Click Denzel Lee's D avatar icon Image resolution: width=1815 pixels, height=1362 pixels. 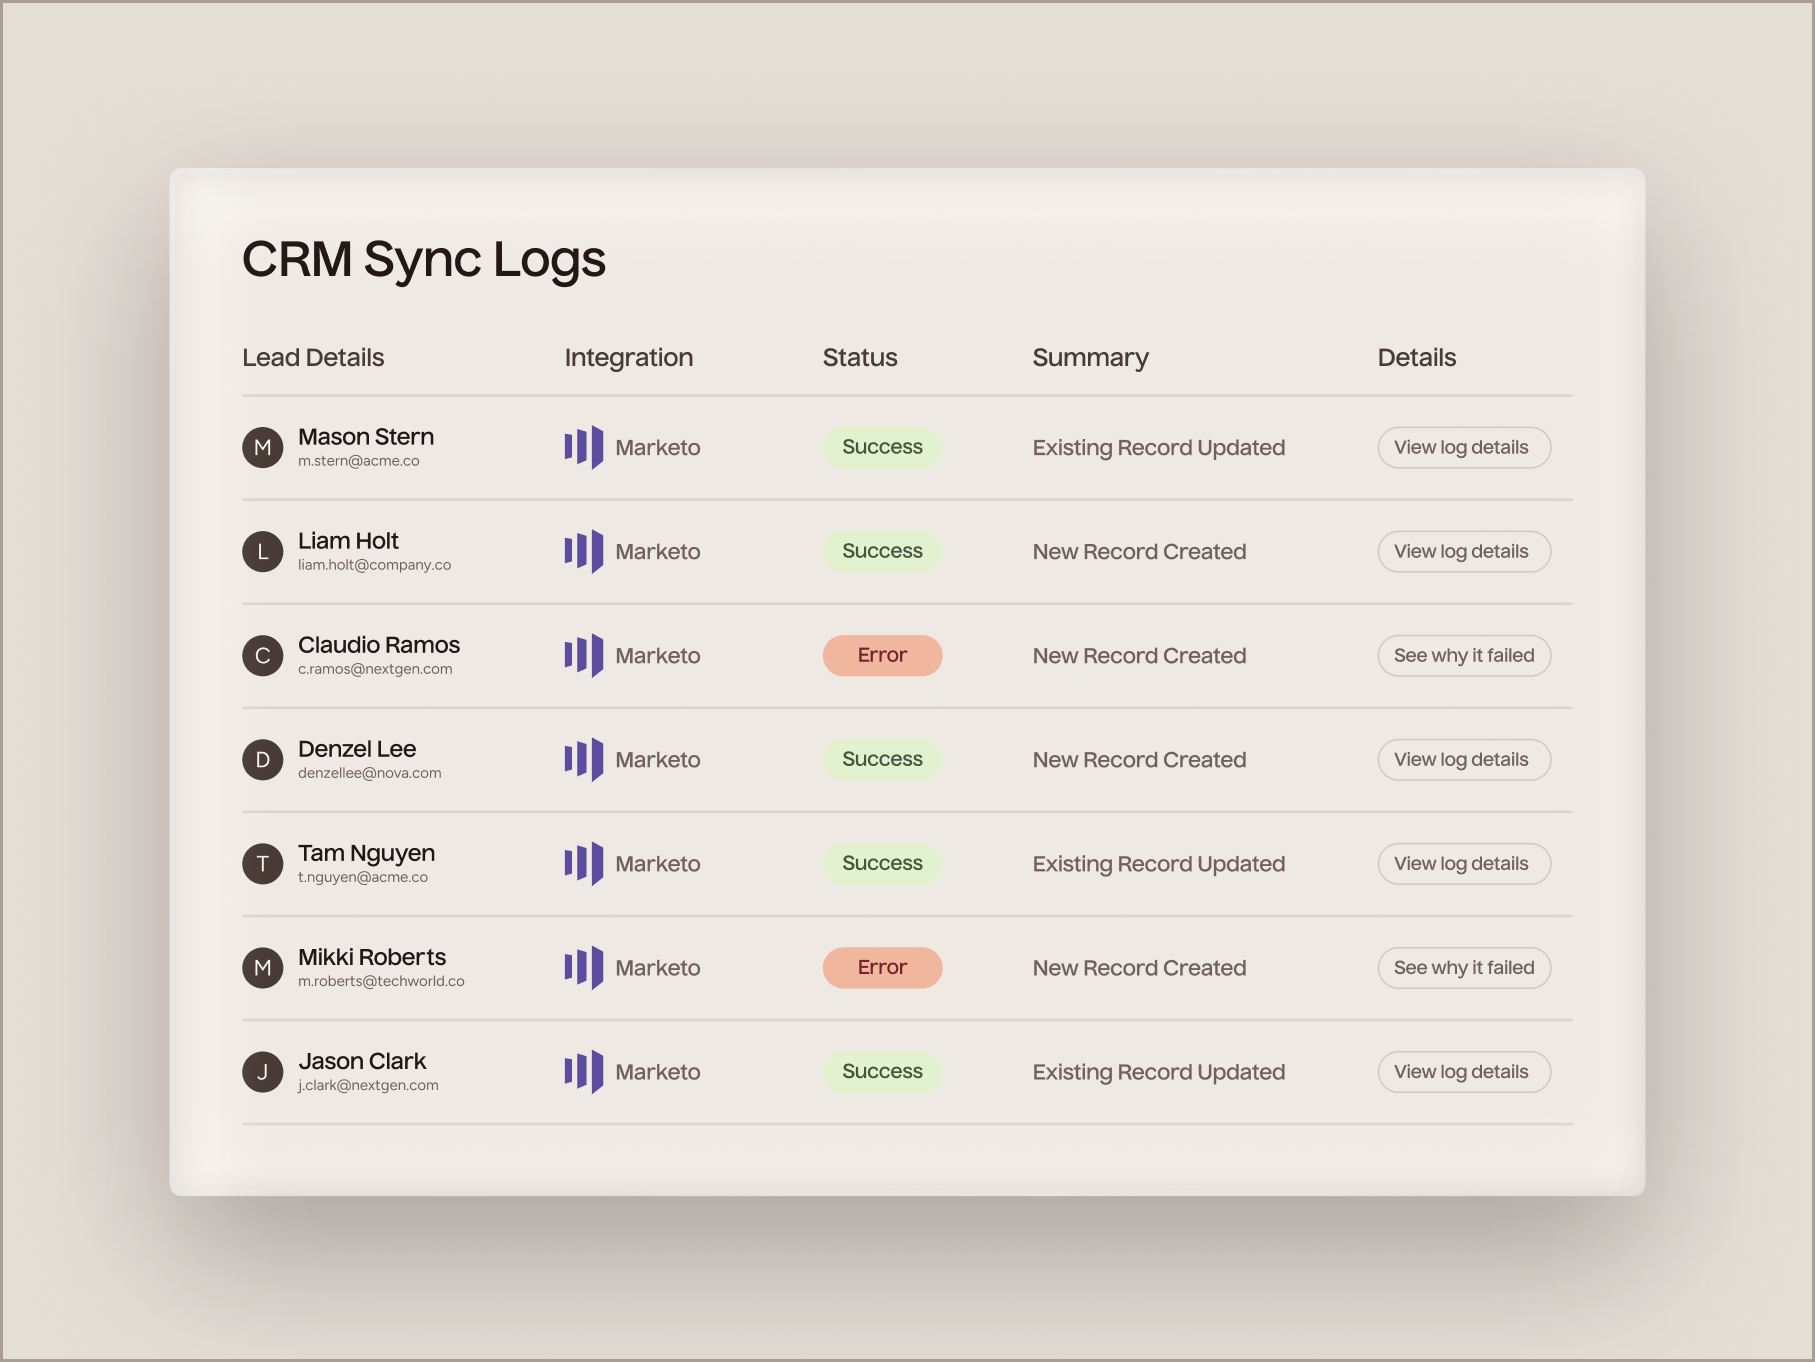coord(263,759)
